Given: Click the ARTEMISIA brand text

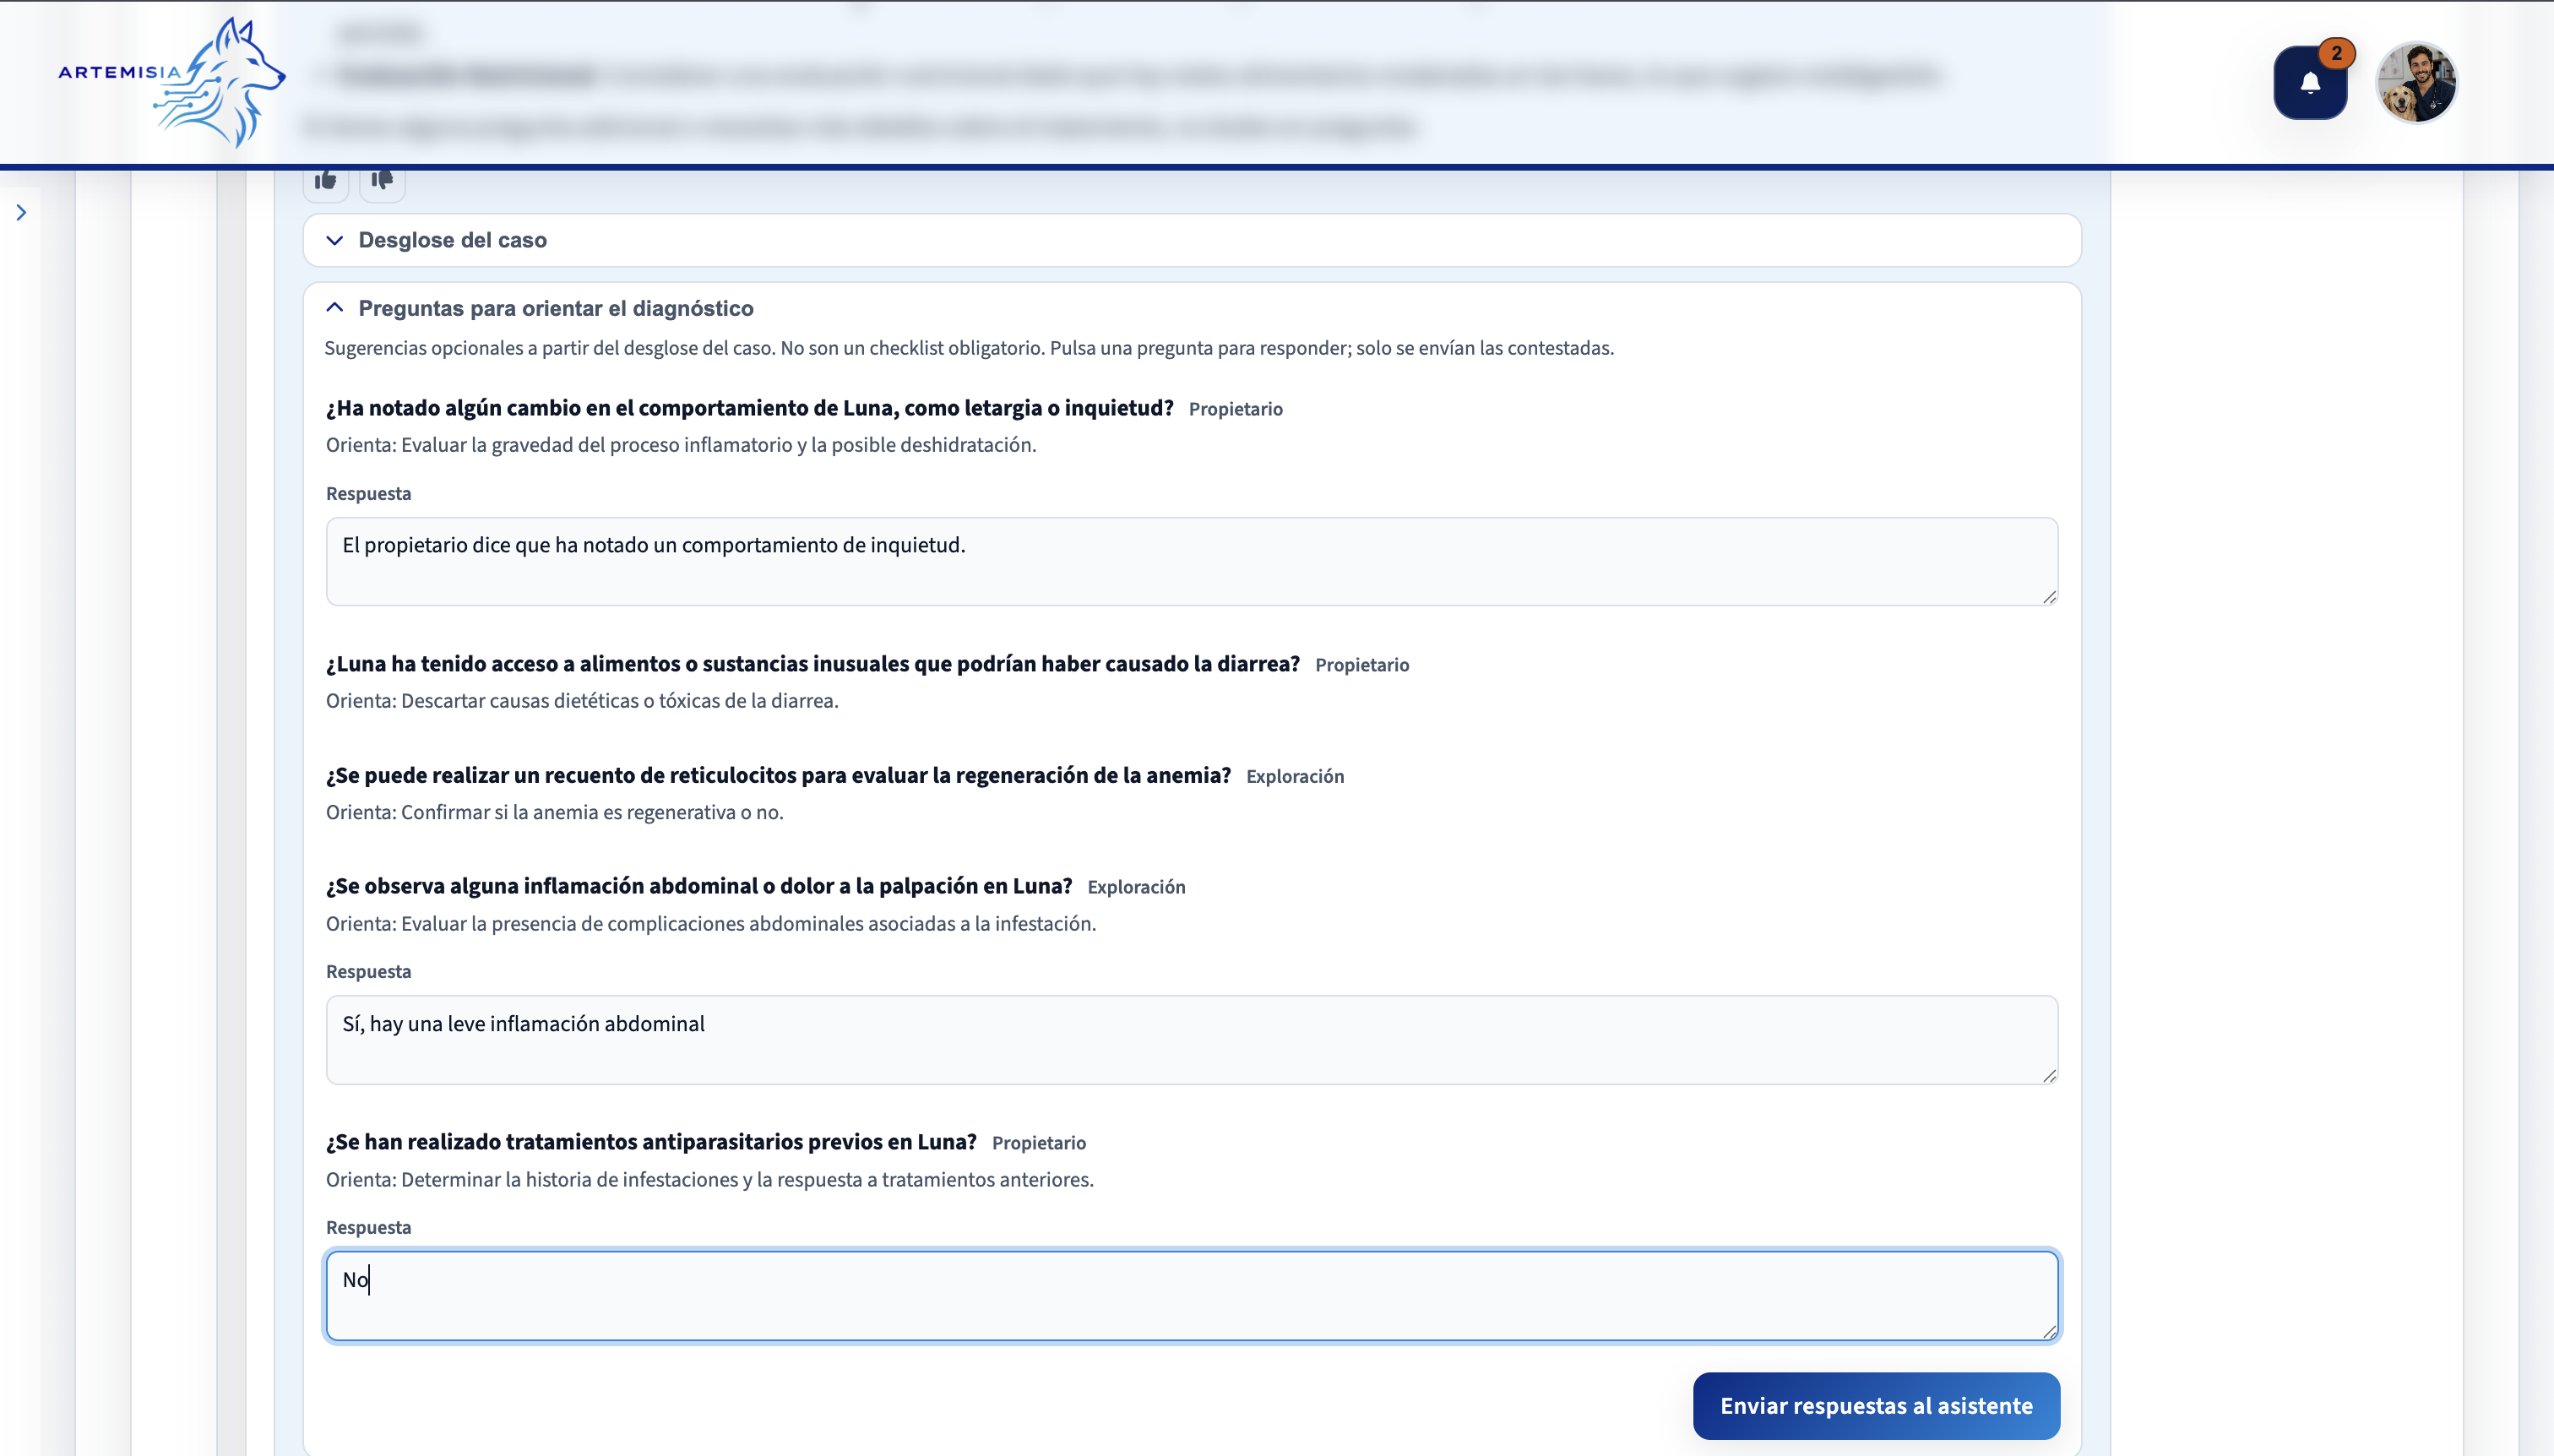Looking at the screenshot, I should 120,72.
